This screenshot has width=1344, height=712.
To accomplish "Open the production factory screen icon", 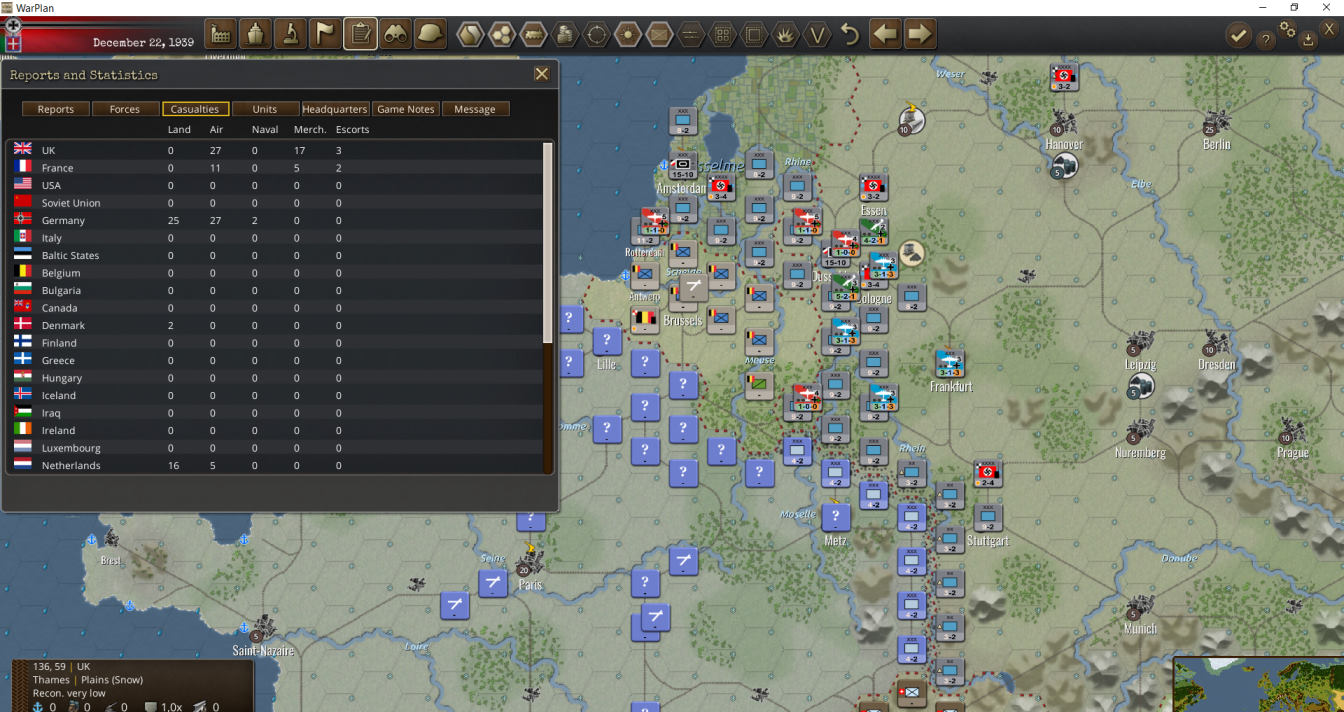I will tap(221, 34).
